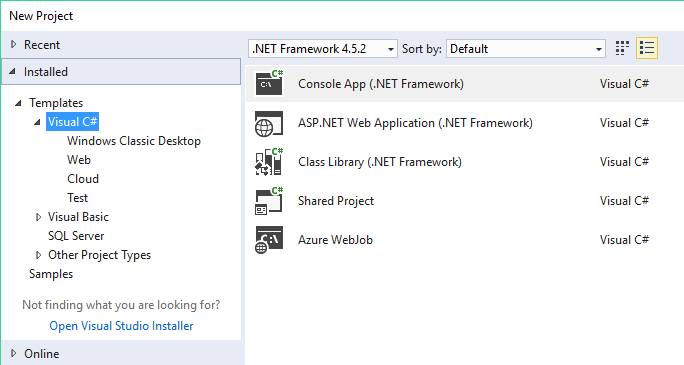Click the Console App template icon
Screen dimensions: 684x365
click(269, 83)
